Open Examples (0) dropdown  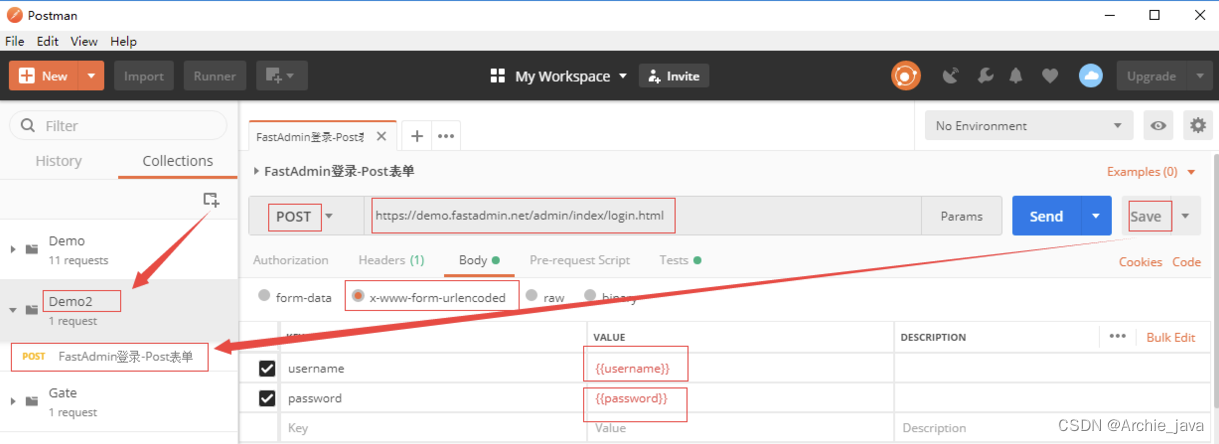point(1152,172)
